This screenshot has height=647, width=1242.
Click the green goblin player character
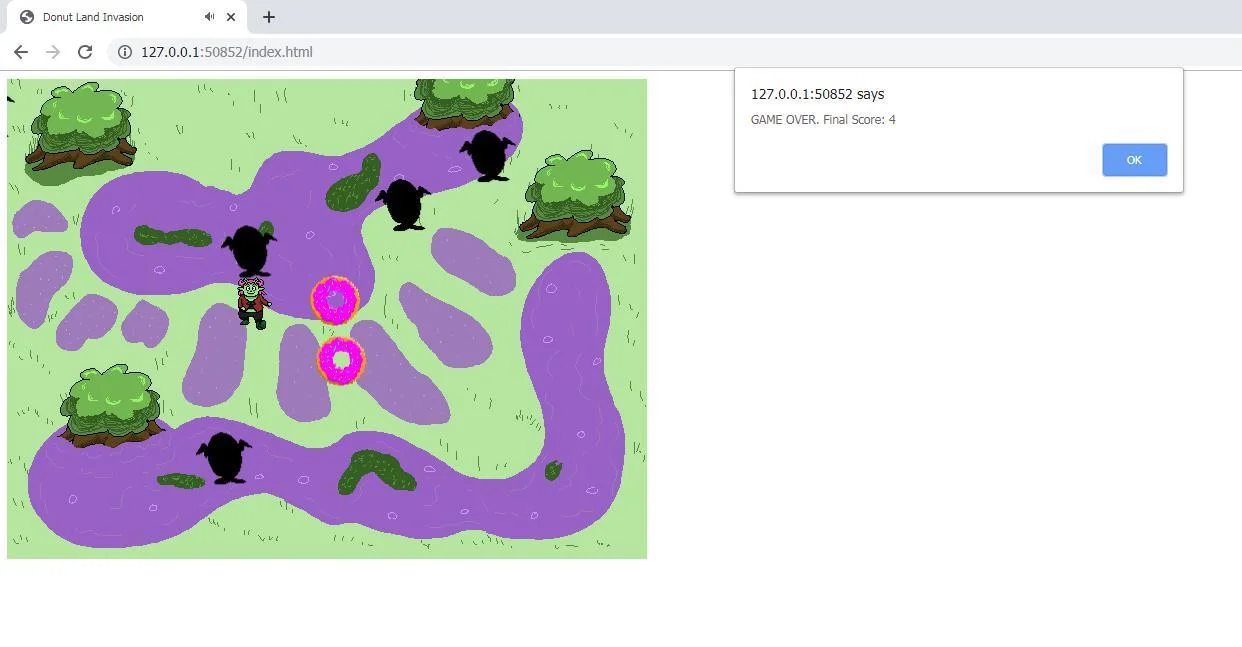[x=253, y=303]
